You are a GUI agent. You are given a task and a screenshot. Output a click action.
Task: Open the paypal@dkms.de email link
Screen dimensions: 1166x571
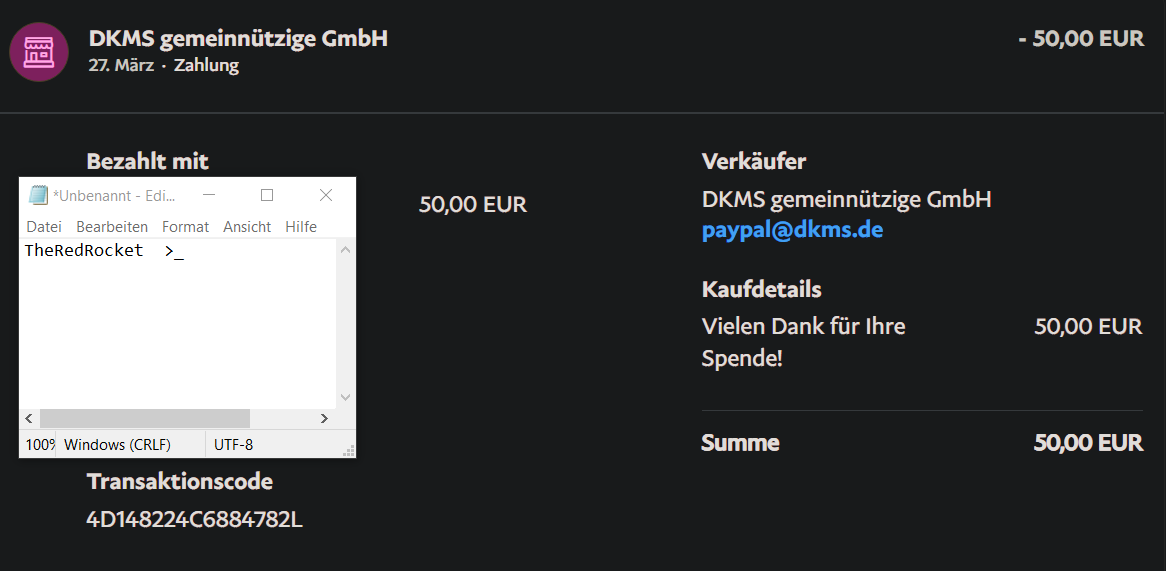tap(792, 230)
